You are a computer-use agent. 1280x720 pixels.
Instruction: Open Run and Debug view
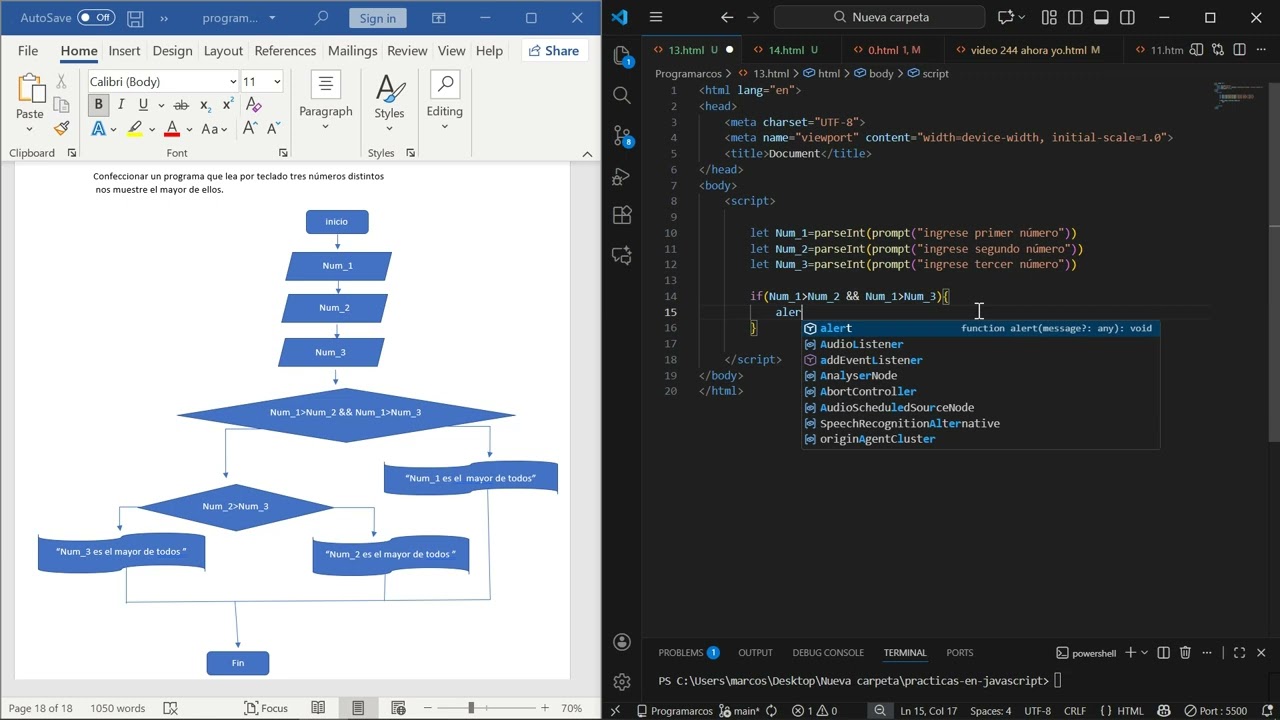(x=622, y=176)
